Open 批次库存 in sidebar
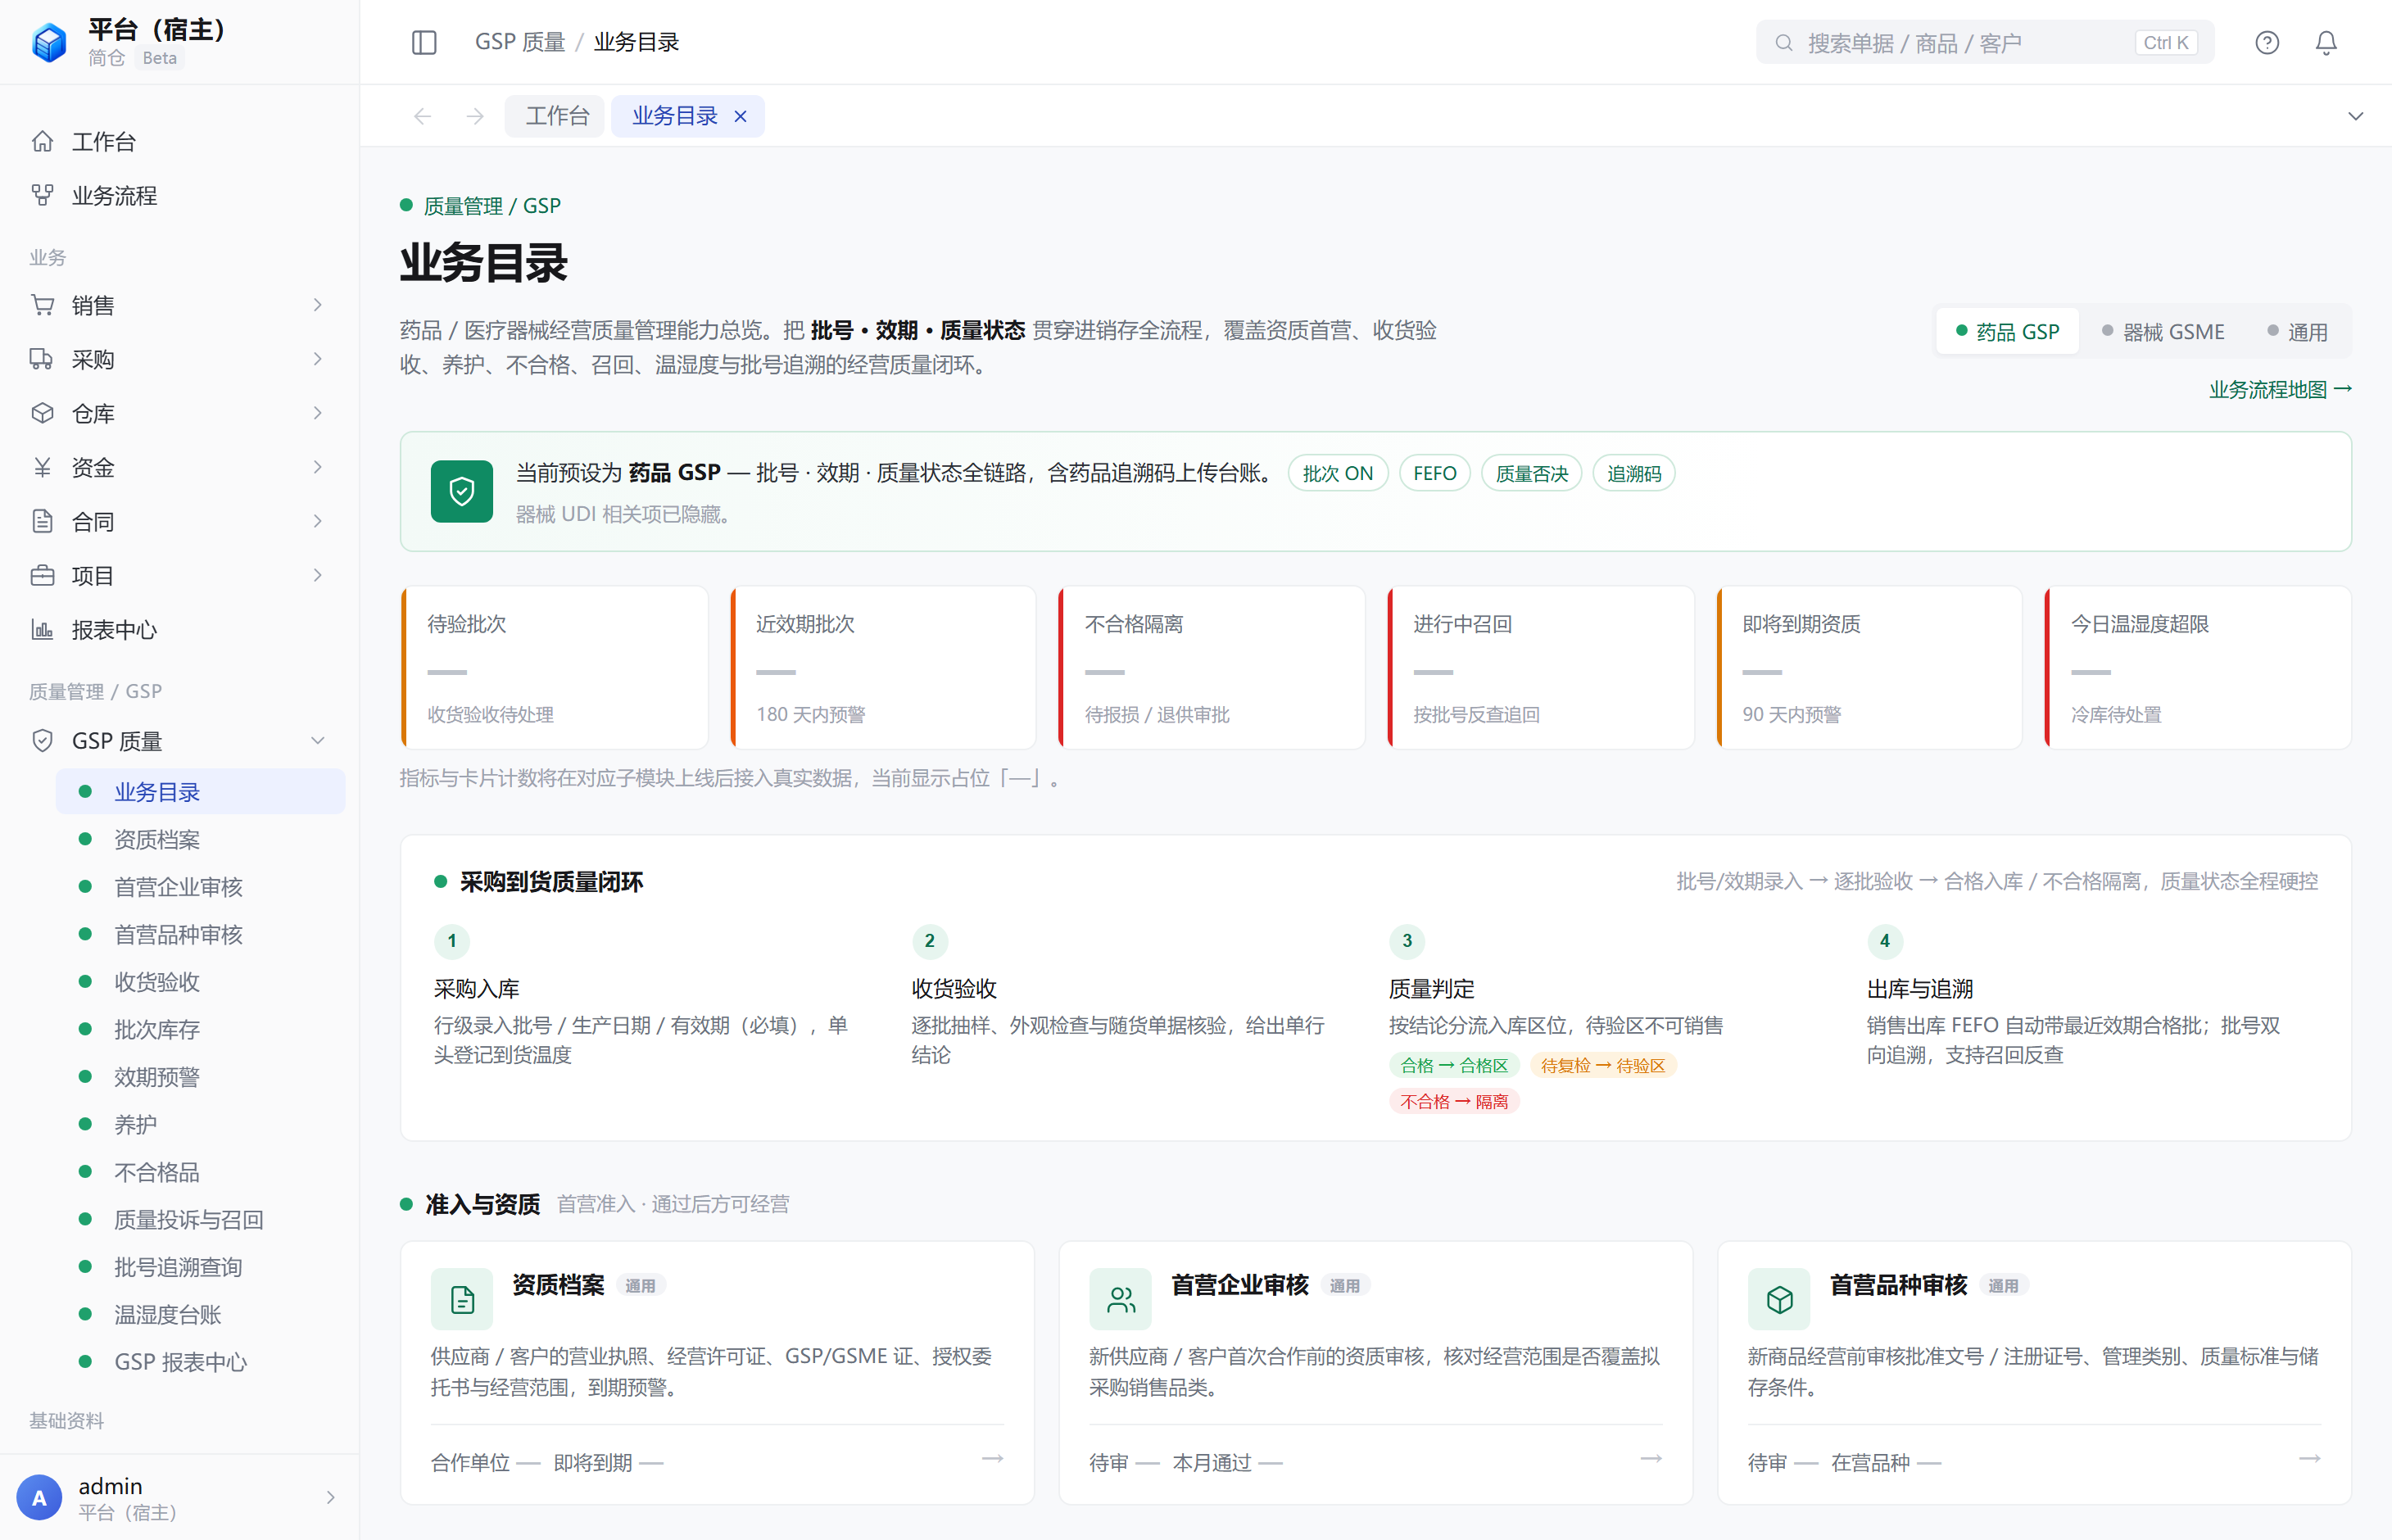 point(201,1029)
